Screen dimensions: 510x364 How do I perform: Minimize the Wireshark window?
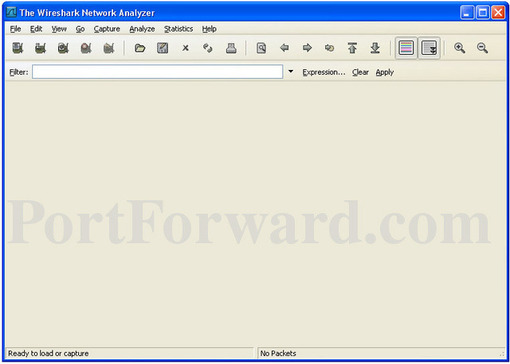(x=467, y=13)
